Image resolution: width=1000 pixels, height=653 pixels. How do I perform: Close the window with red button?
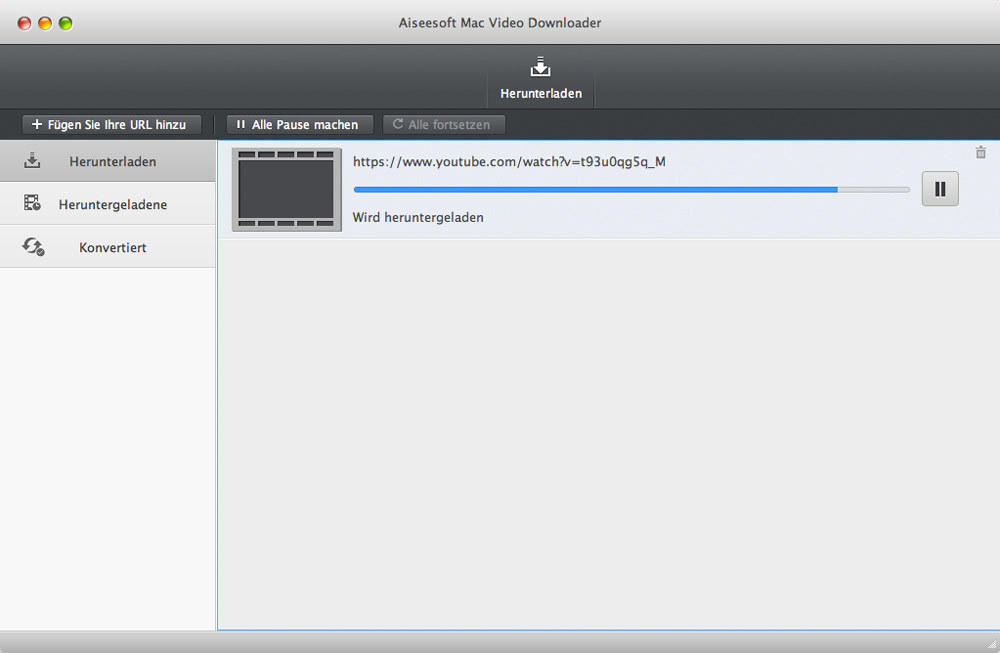click(24, 24)
